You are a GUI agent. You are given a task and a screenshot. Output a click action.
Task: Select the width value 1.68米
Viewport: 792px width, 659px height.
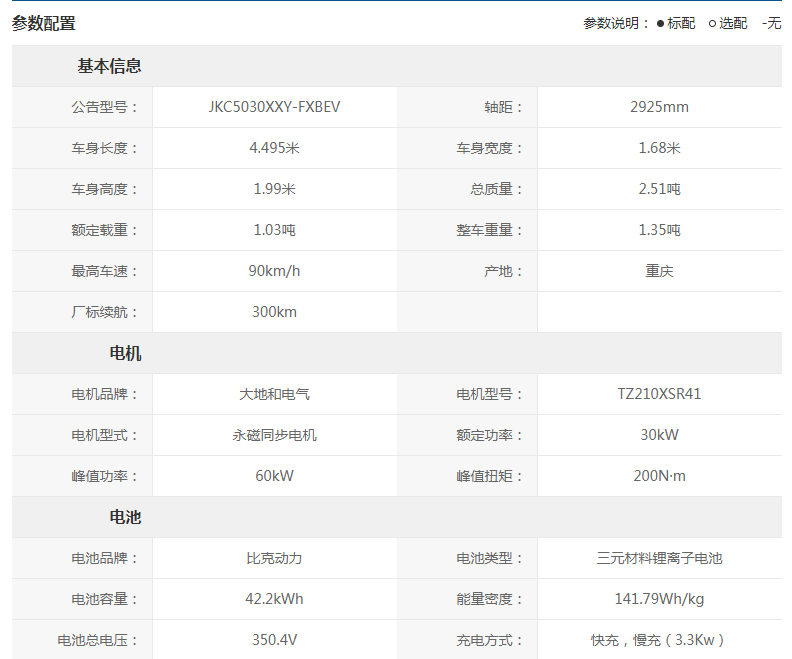(x=659, y=148)
